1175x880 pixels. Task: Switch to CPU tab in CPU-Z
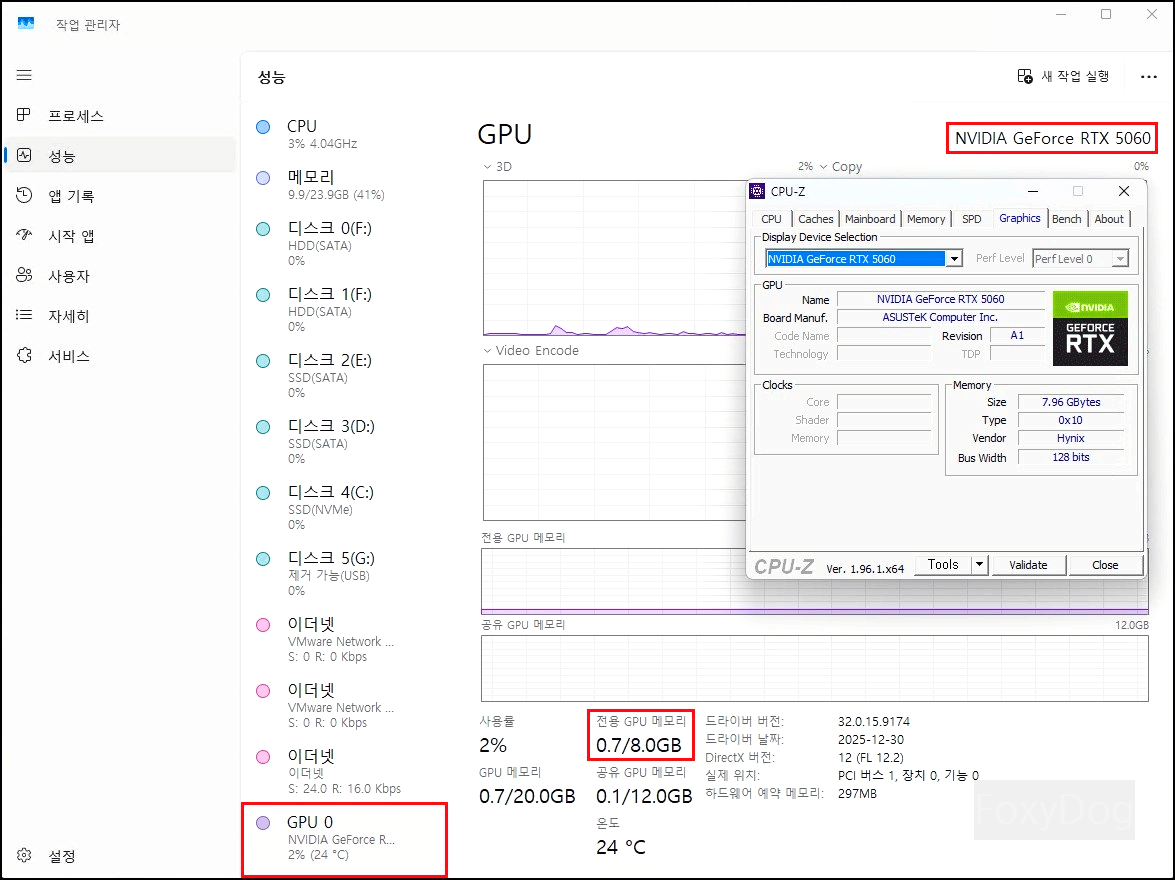[x=771, y=219]
